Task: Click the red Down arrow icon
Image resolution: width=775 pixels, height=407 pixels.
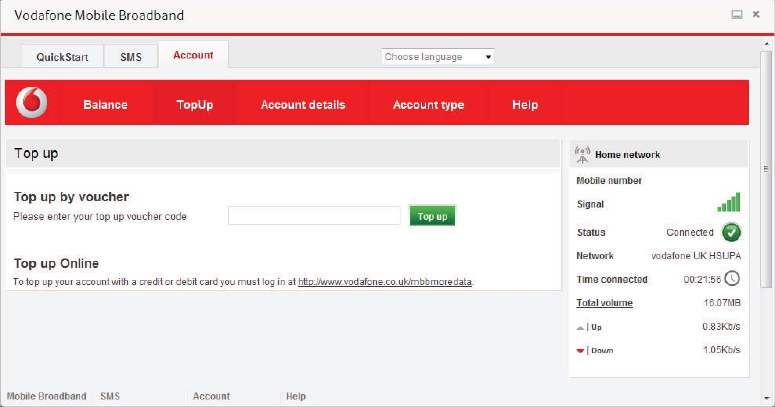Action: point(580,351)
